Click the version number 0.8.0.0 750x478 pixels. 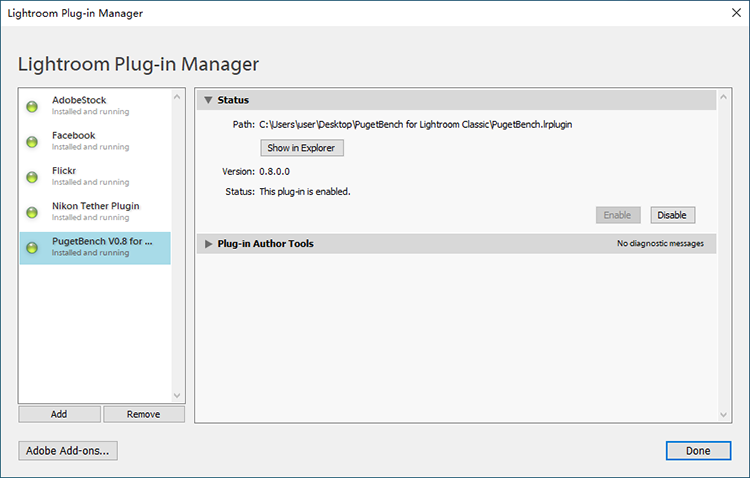point(275,171)
